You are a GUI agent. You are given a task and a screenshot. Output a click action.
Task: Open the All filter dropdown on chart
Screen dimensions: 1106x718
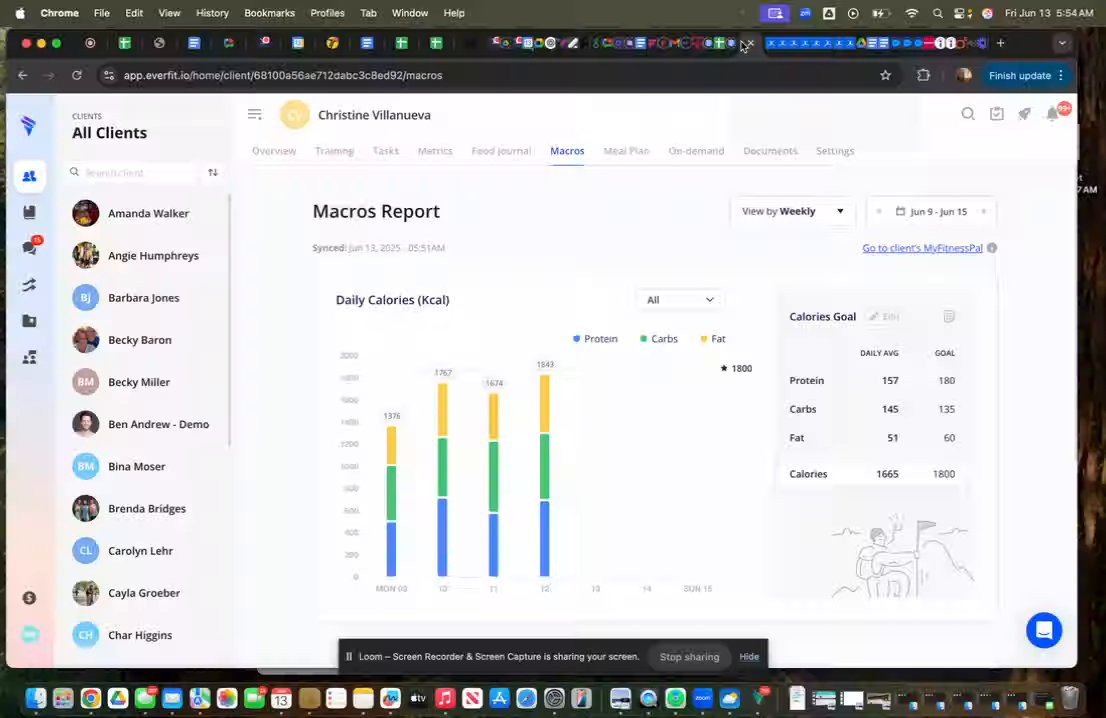click(680, 300)
